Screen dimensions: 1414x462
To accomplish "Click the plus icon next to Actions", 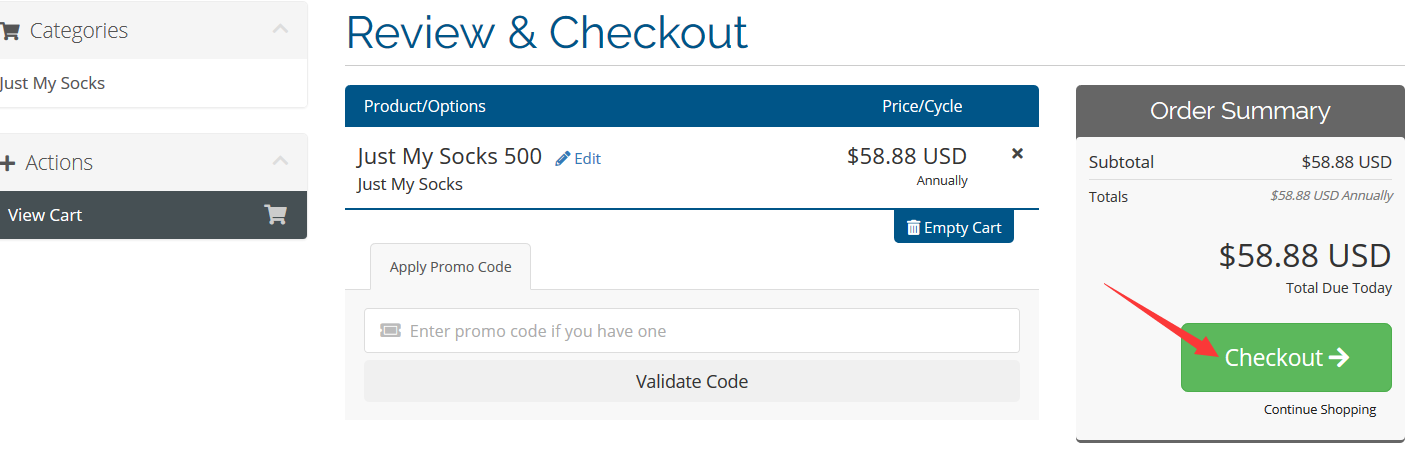I will 9,163.
